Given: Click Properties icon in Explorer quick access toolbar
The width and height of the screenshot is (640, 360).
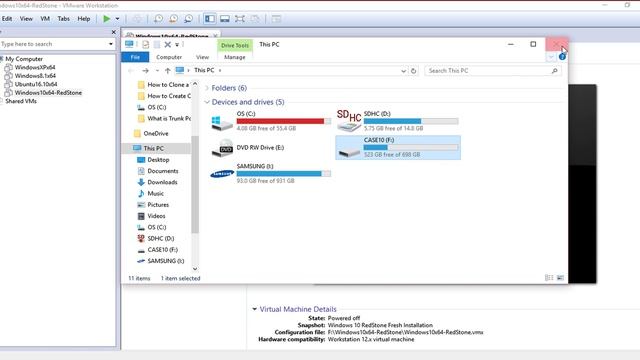Looking at the screenshot, I should [146, 44].
